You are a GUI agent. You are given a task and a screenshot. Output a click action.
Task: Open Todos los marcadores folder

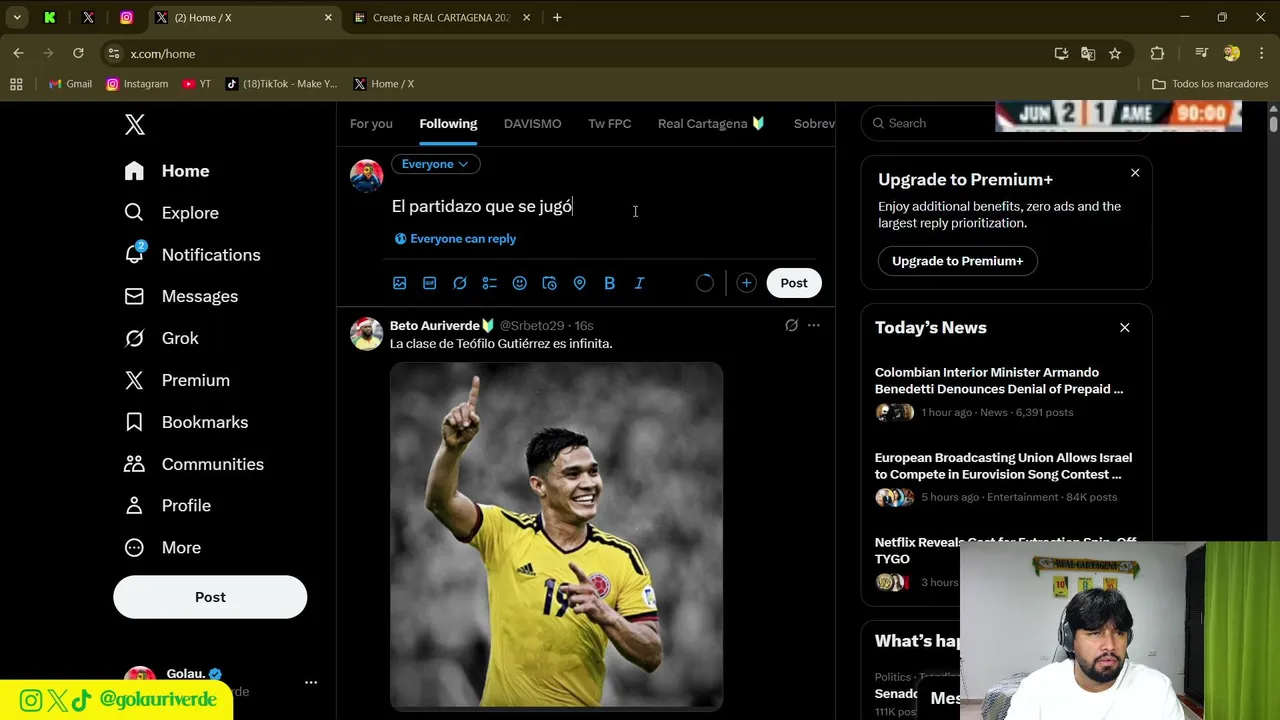(1210, 84)
